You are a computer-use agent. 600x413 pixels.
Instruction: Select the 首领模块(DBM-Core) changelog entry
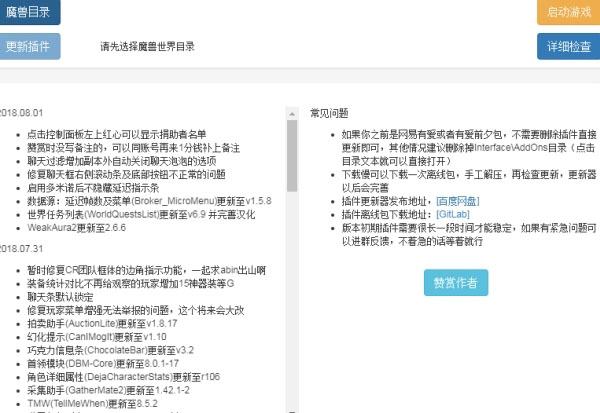tap(112, 365)
